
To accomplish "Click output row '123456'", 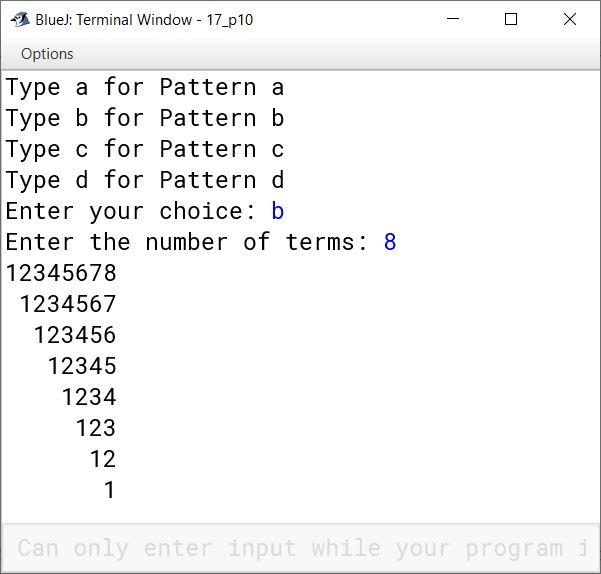I will pyautogui.click(x=75, y=335).
